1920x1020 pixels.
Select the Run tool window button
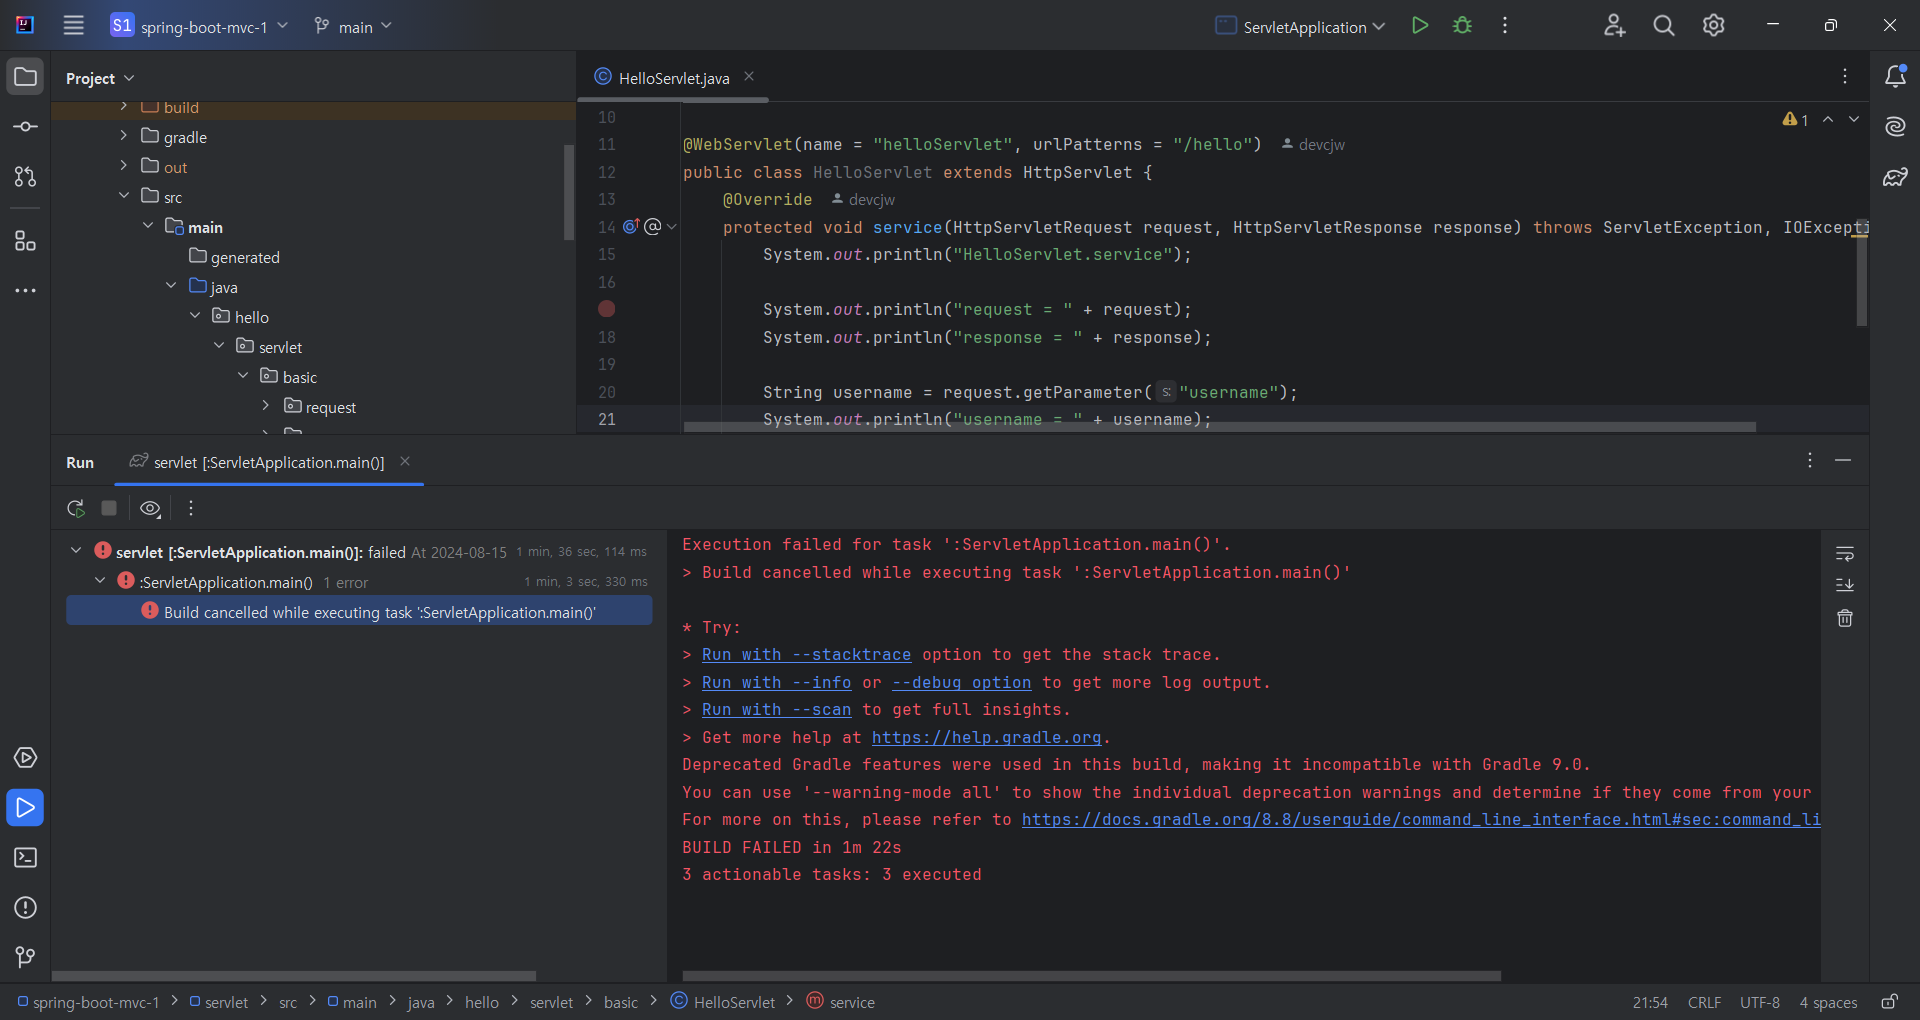[25, 808]
